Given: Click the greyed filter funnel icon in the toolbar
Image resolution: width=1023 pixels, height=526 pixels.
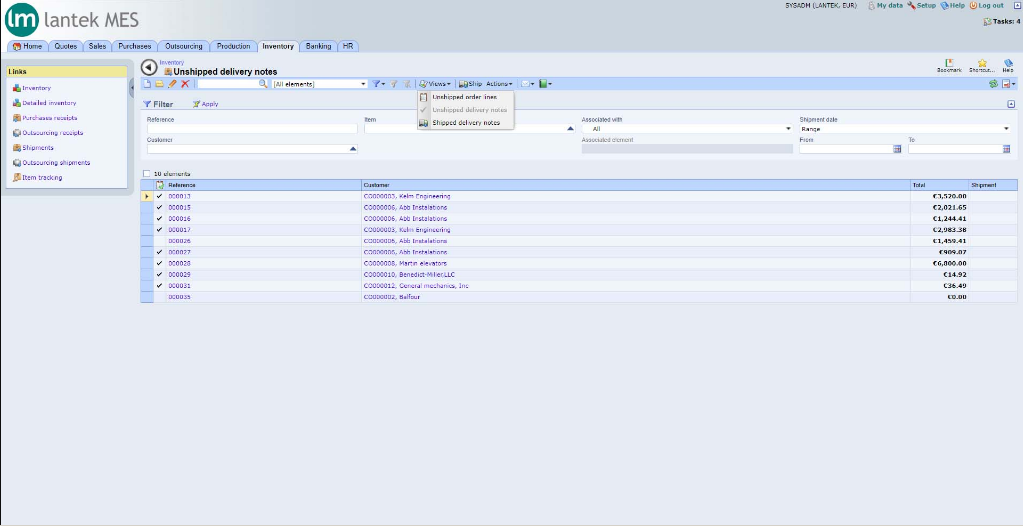Looking at the screenshot, I should (x=394, y=84).
